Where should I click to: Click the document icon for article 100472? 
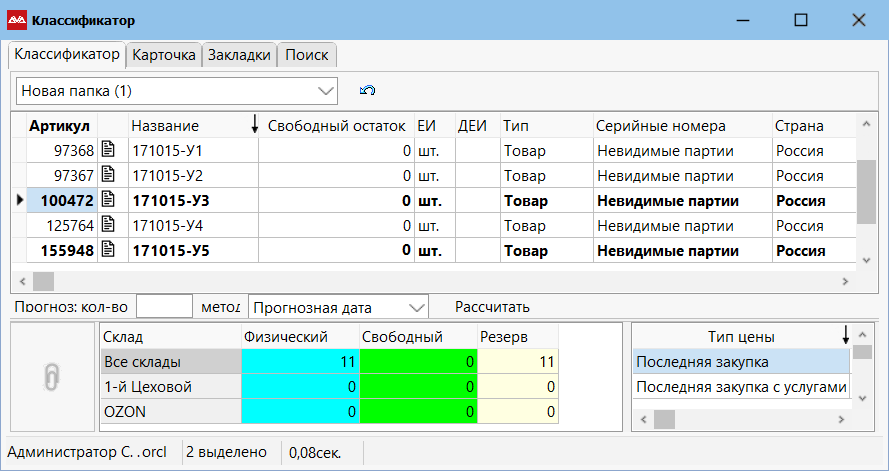click(x=109, y=200)
